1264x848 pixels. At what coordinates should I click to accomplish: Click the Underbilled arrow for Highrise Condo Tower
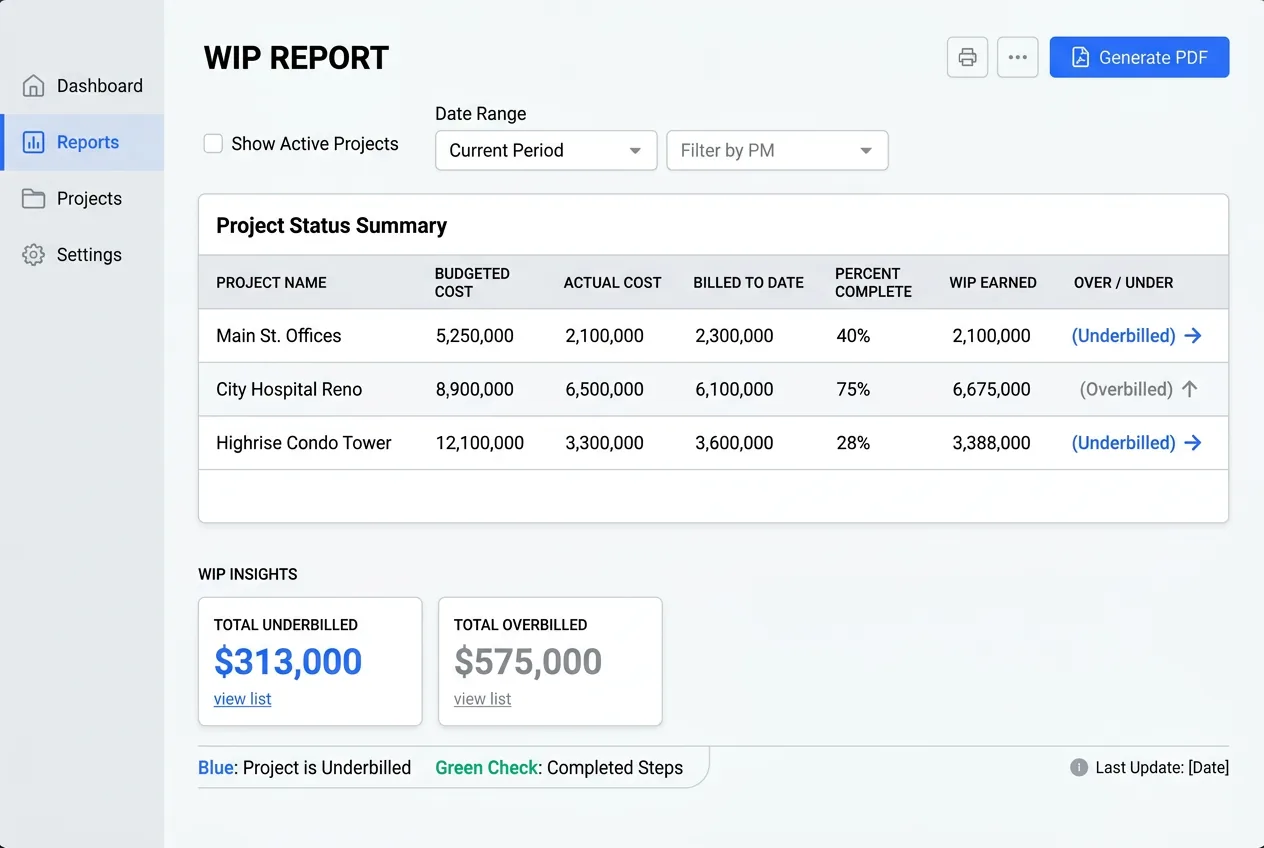pos(1192,442)
